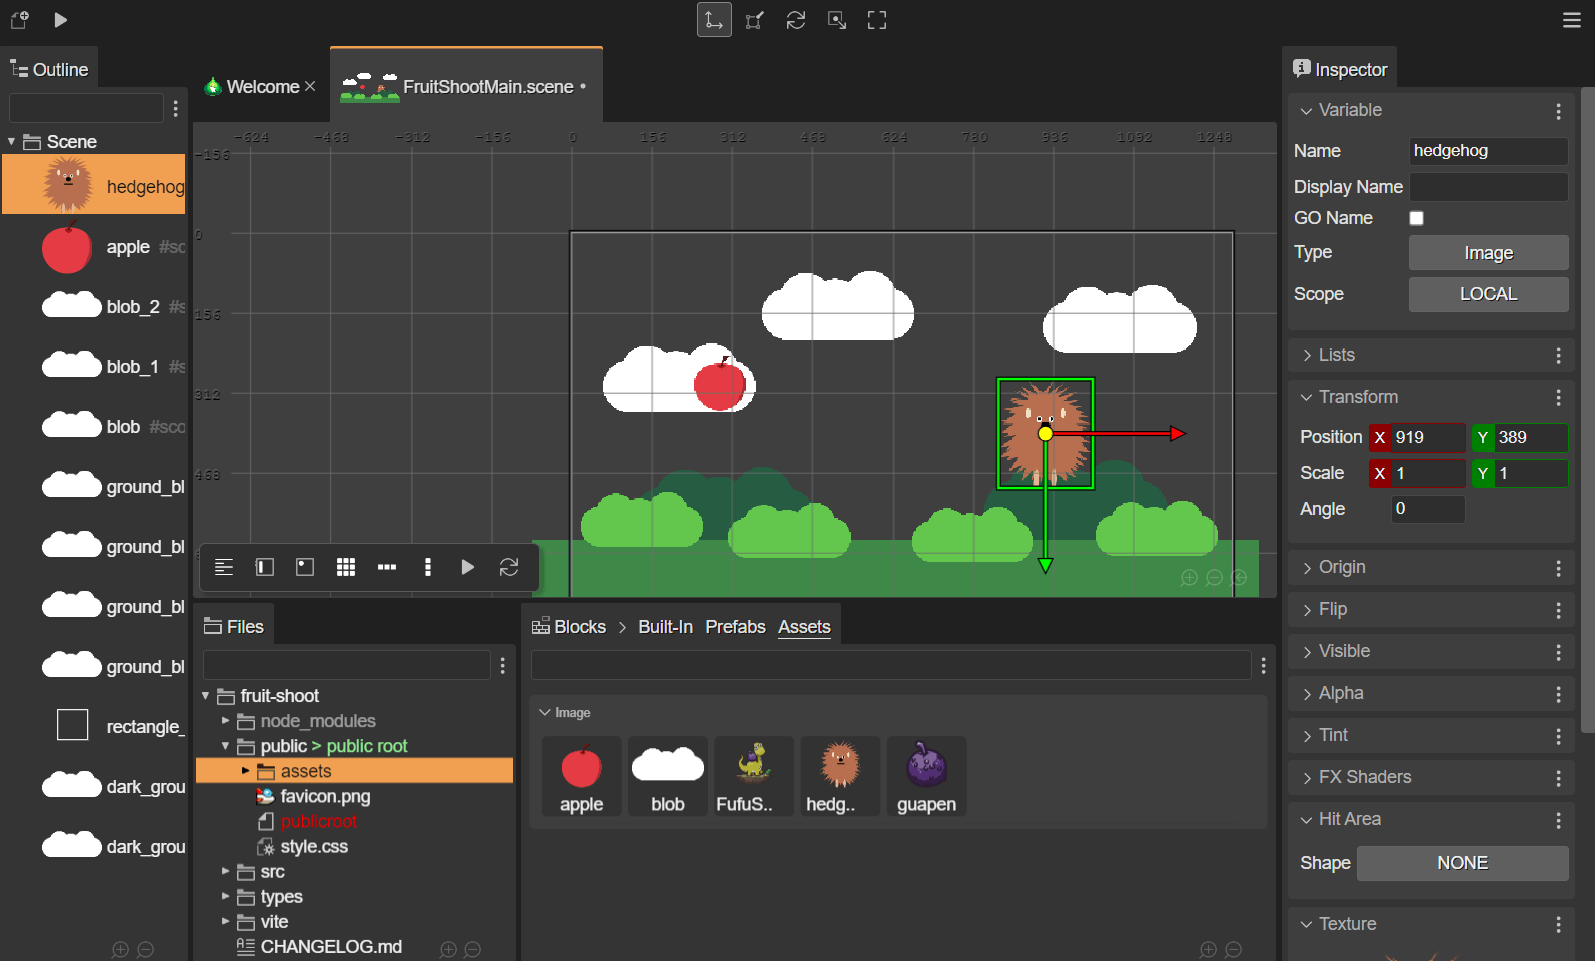Toggle Scope LOCAL button
Screen dimensions: 1595x961
1488,294
